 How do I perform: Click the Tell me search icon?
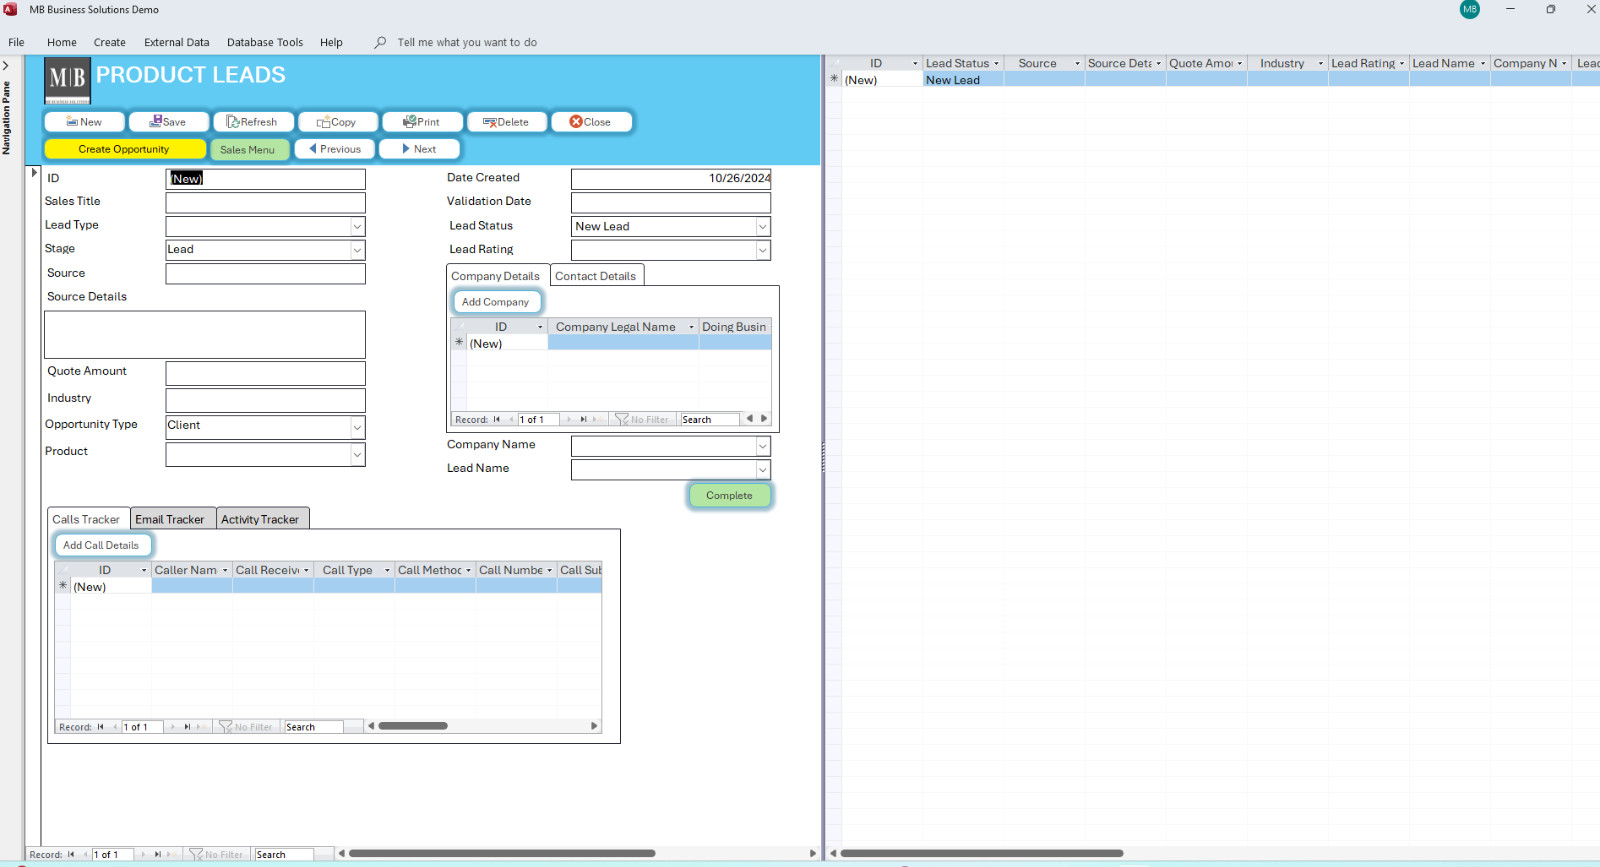click(x=380, y=42)
